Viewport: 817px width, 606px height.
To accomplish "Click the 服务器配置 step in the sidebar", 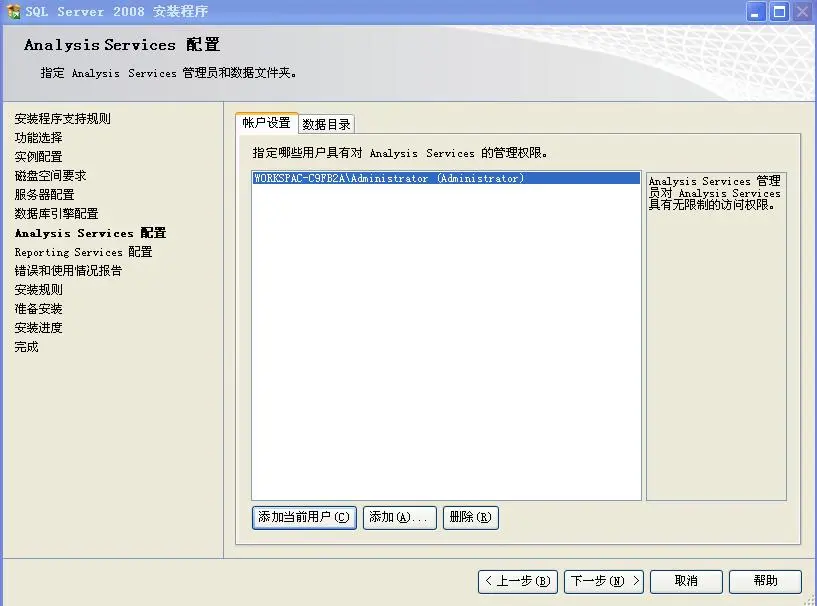I will (44, 195).
